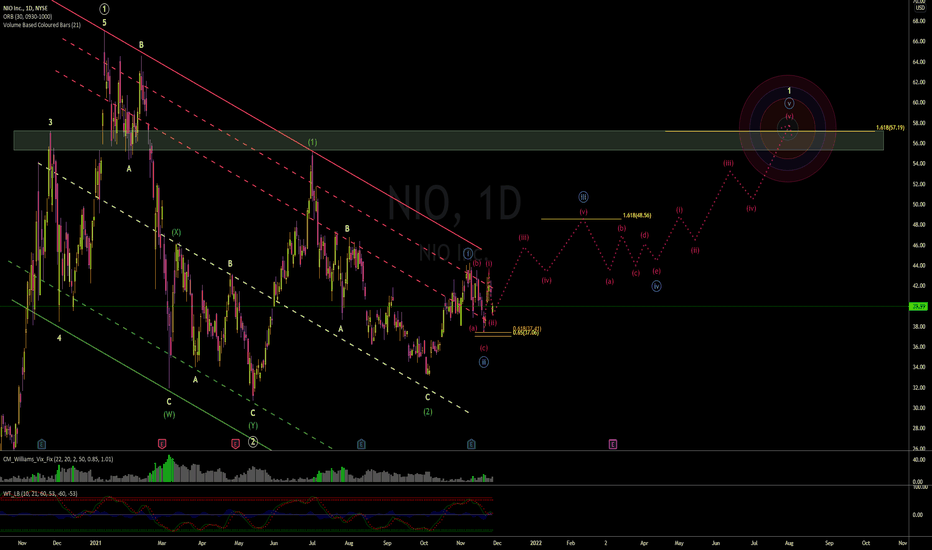The image size is (932, 550).
Task: Click the green (Y) wave label
Action: point(253,426)
